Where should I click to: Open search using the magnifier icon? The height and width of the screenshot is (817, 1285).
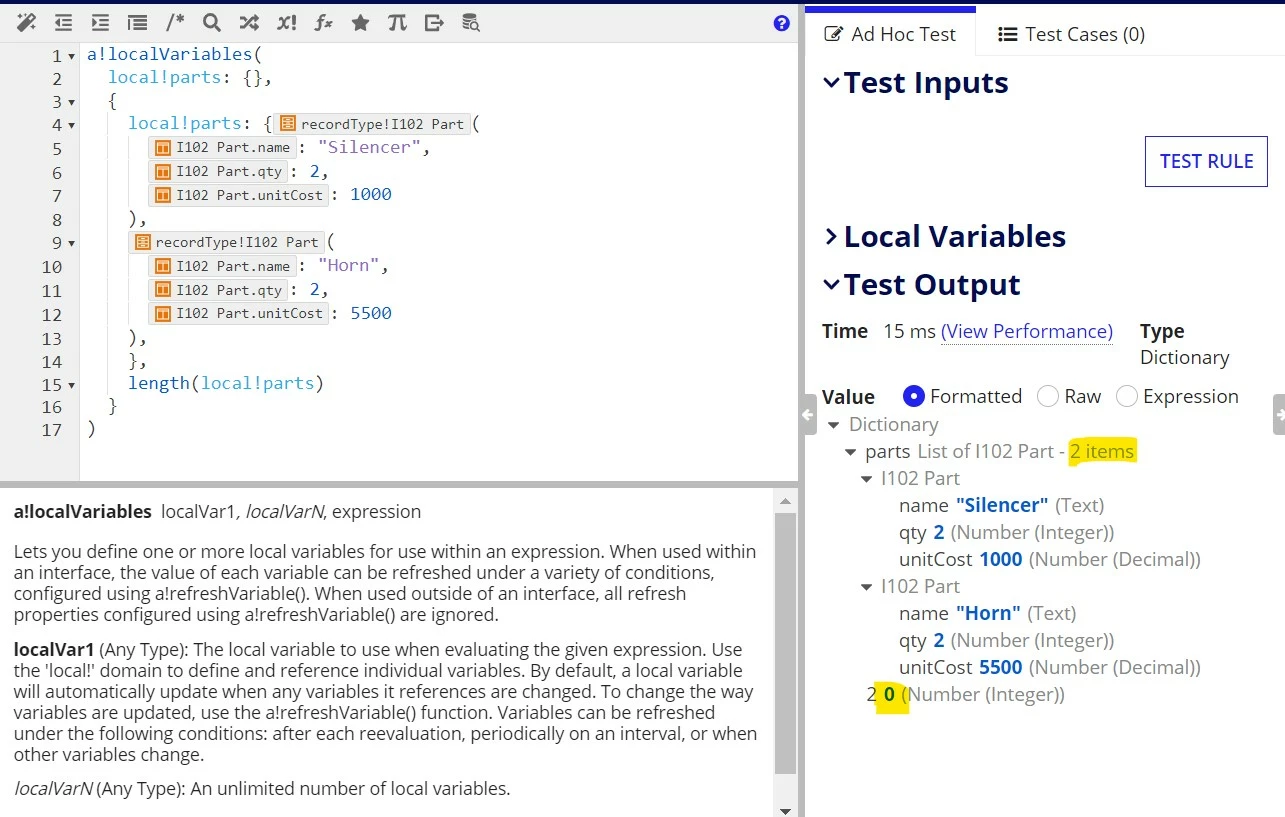coord(211,22)
